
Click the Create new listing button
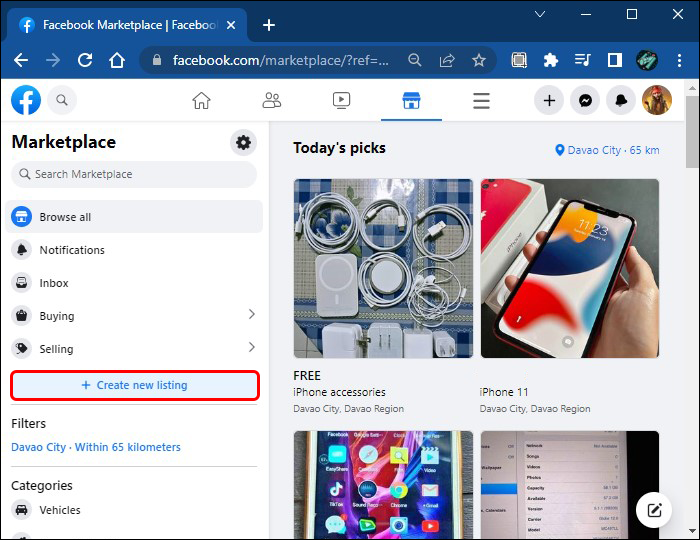pos(135,385)
